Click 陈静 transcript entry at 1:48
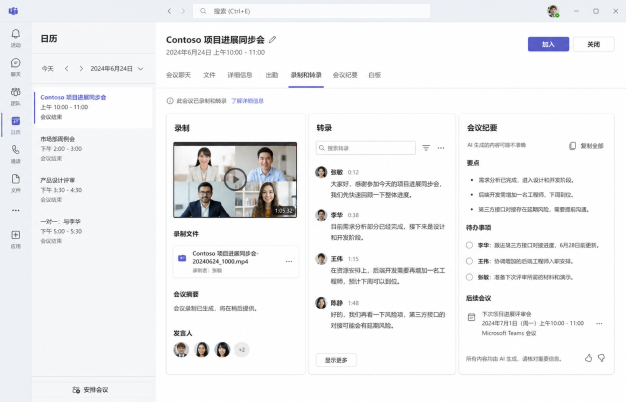The image size is (626, 402). [x=380, y=314]
